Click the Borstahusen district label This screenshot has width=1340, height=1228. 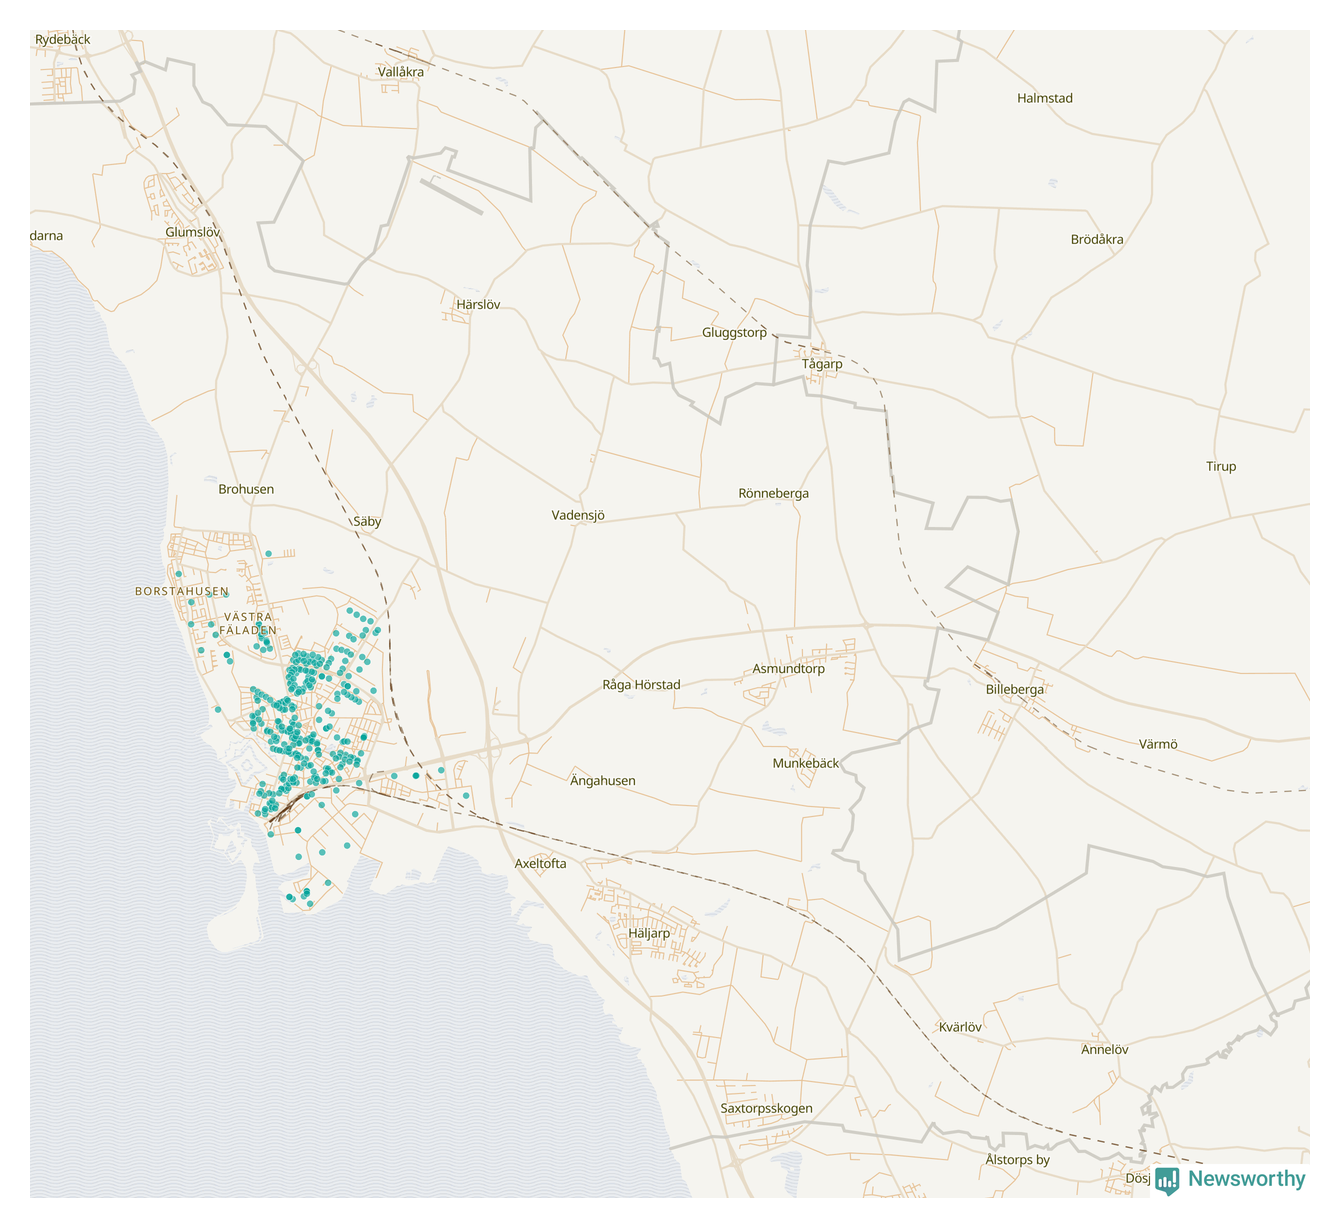click(x=182, y=591)
